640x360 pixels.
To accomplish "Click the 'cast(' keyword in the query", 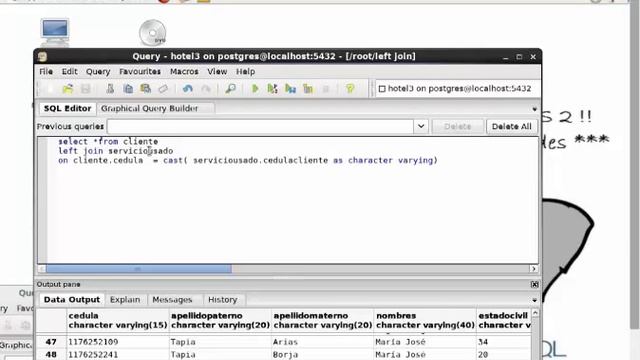I will point(175,160).
